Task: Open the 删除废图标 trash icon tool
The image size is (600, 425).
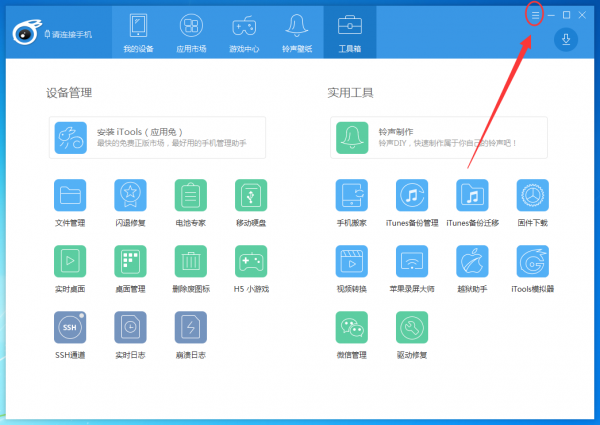Action: [191, 261]
